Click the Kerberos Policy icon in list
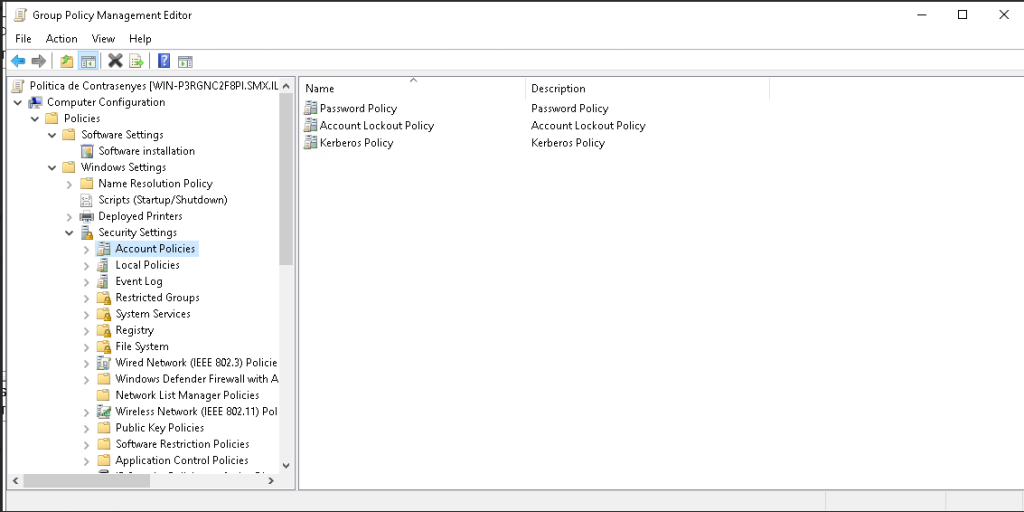This screenshot has height=512, width=1024. [x=311, y=143]
